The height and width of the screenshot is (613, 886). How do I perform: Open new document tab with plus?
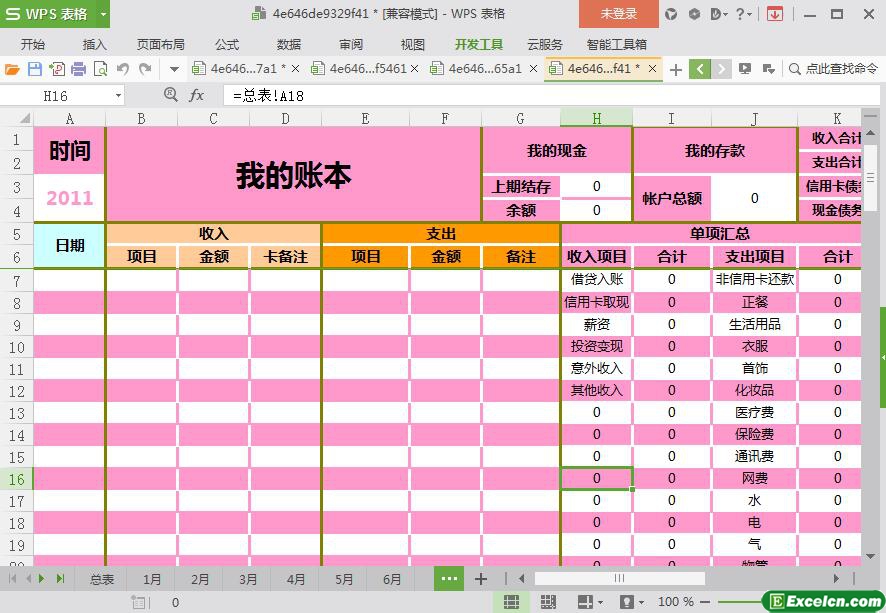(x=676, y=69)
